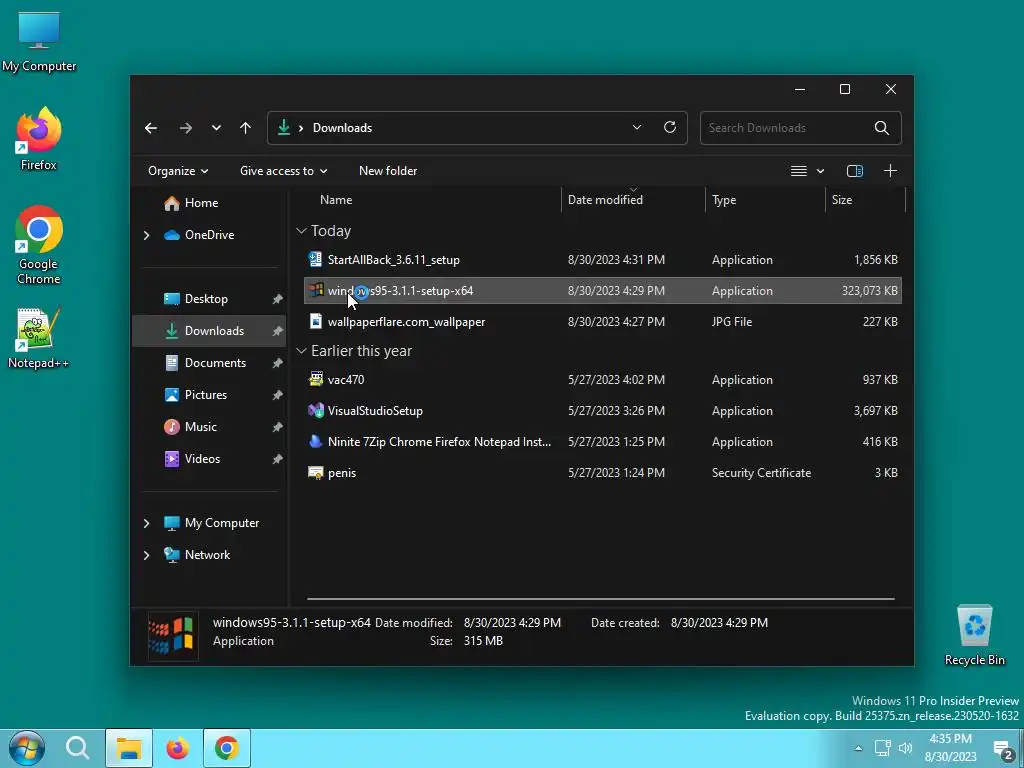The image size is (1024, 768).
Task: Click the volume speaker tray icon
Action: (905, 749)
